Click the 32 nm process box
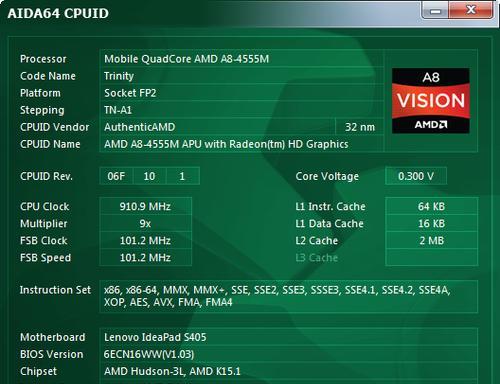Image resolution: width=500 pixels, height=384 pixels. pyautogui.click(x=359, y=127)
